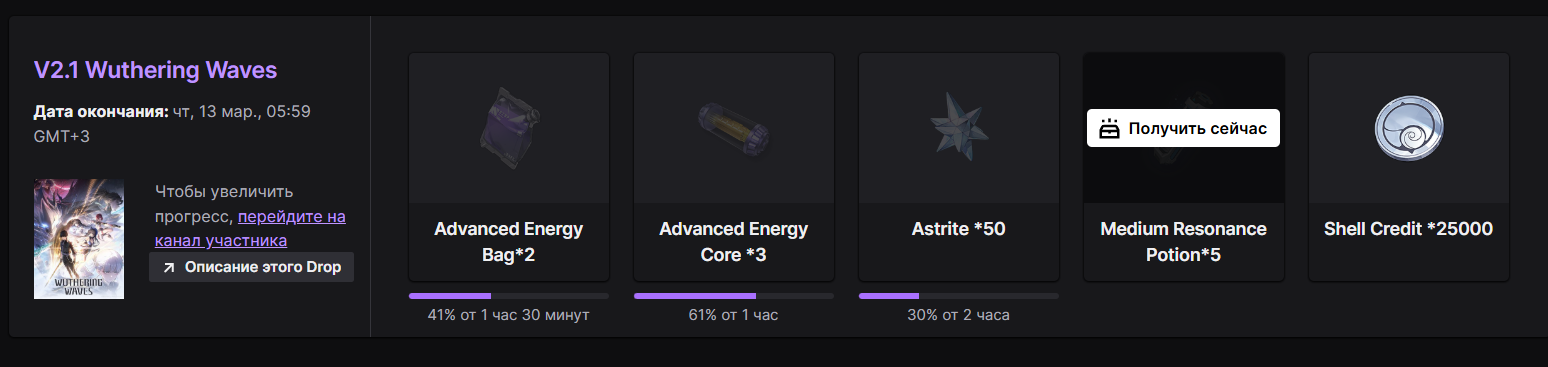Open the Описание этого Drop button
The height and width of the screenshot is (367, 1548).
click(x=251, y=267)
